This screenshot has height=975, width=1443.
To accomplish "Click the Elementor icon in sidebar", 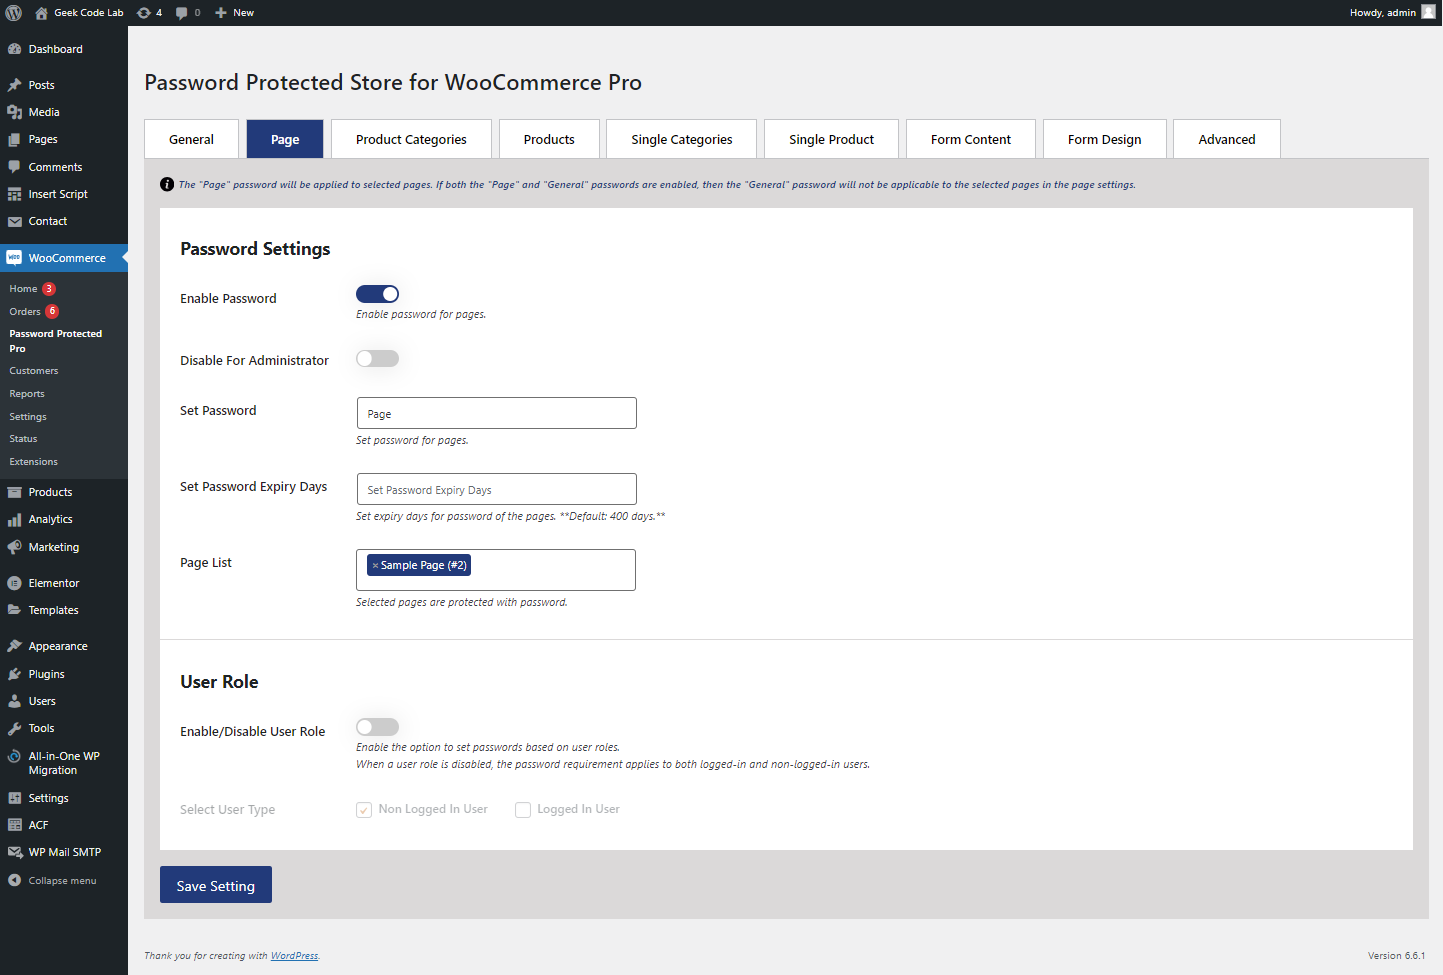I will (14, 583).
